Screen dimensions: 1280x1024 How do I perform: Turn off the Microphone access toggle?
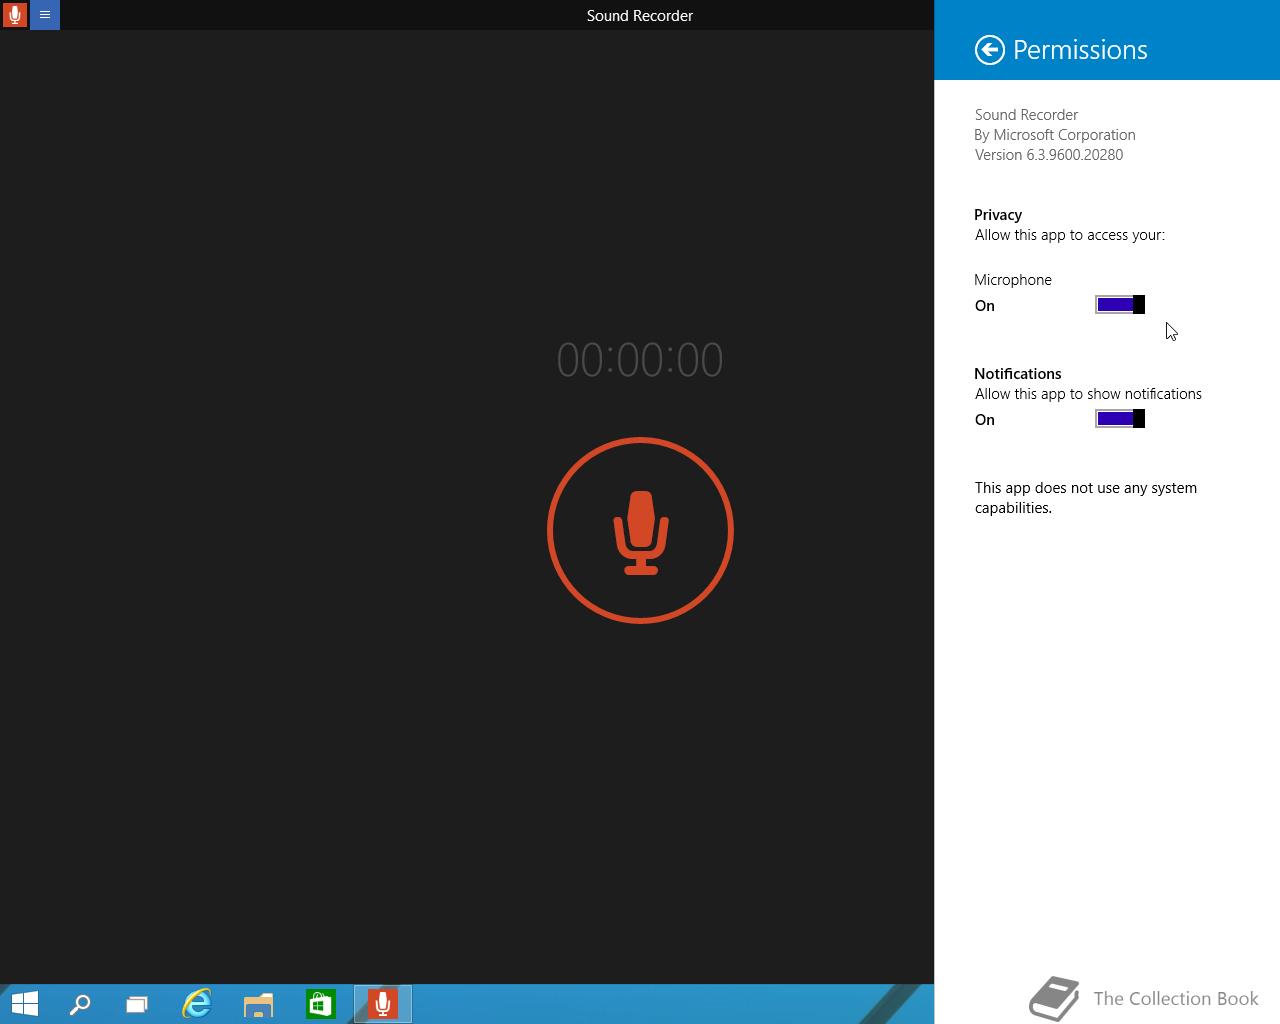1120,305
